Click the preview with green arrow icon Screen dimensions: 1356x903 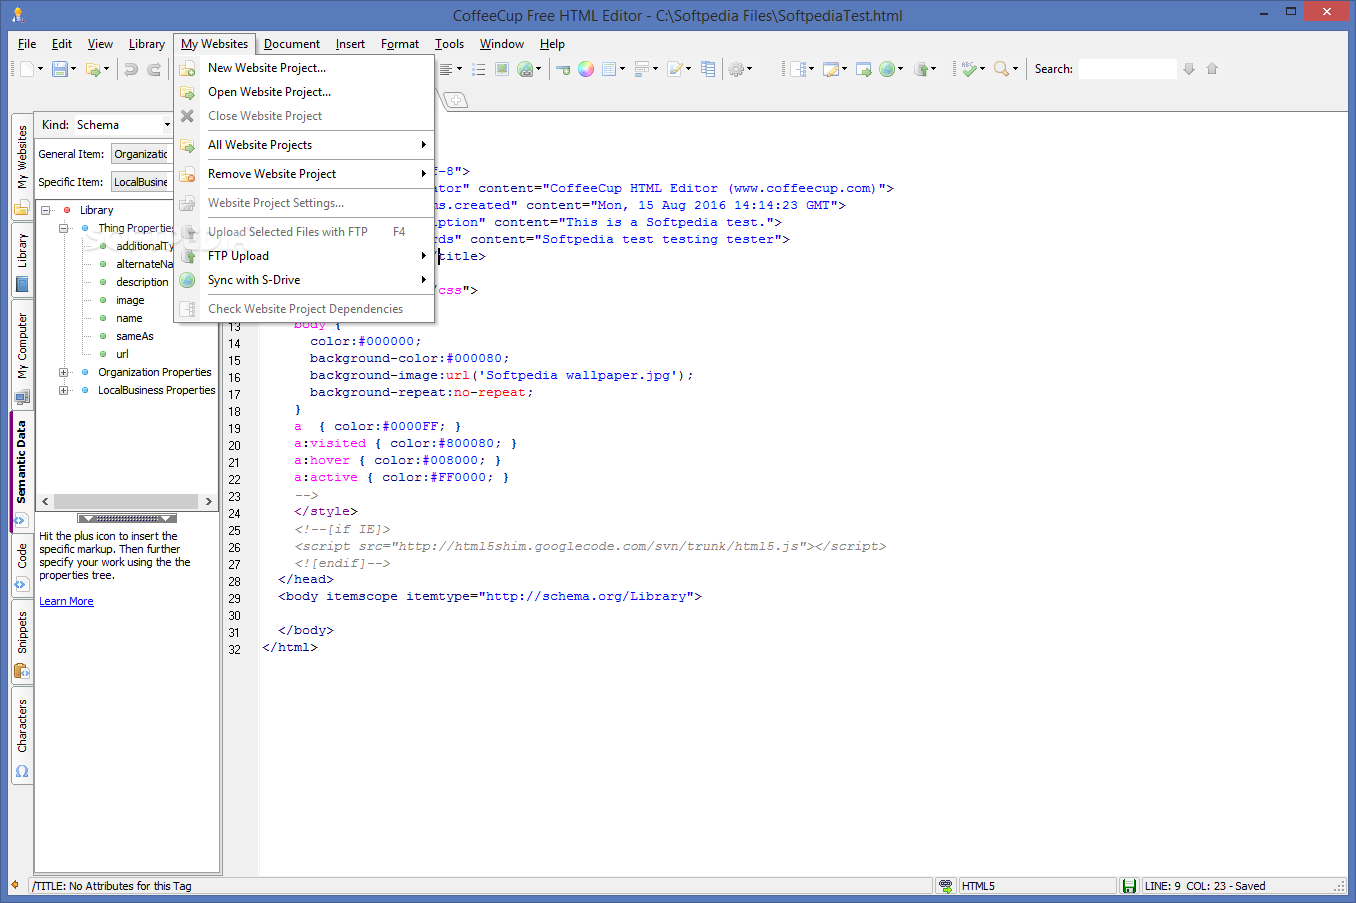(x=863, y=69)
